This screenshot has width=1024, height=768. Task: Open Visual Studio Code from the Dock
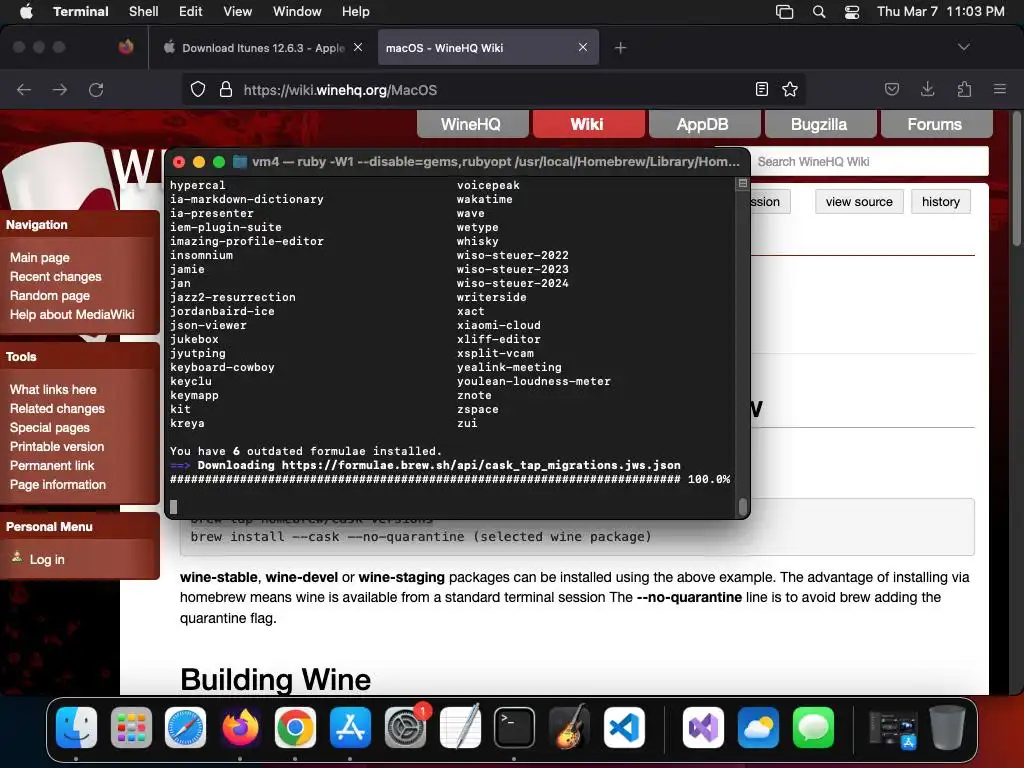tap(624, 727)
